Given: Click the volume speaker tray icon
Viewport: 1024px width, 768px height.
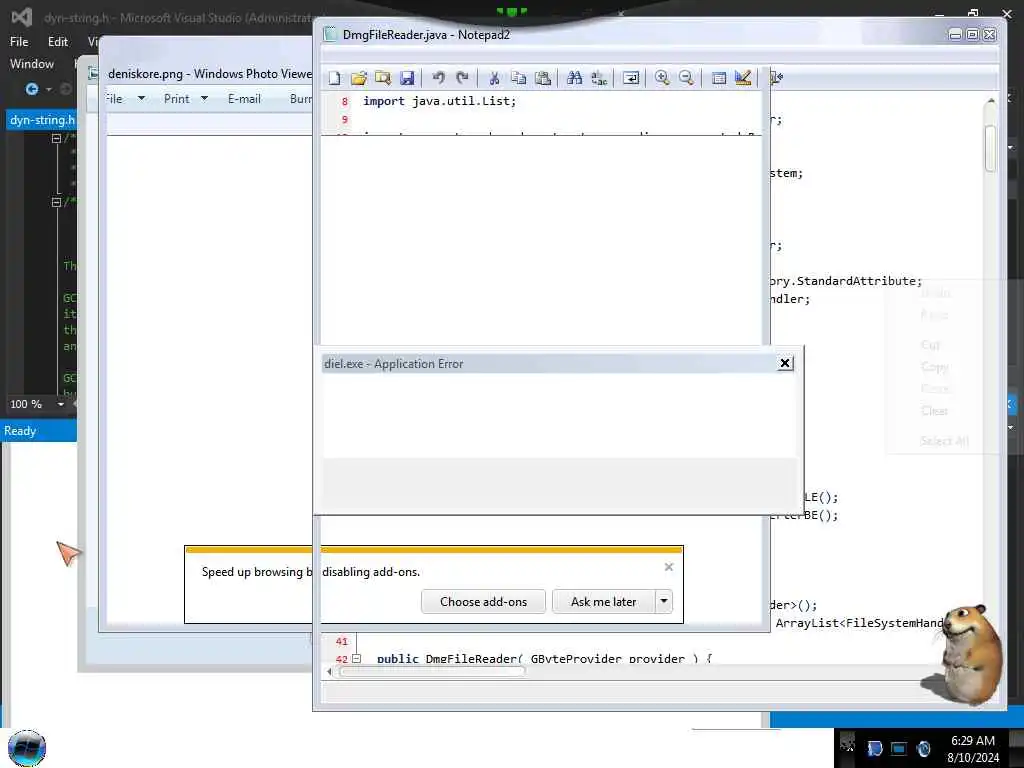Looking at the screenshot, I should 923,748.
